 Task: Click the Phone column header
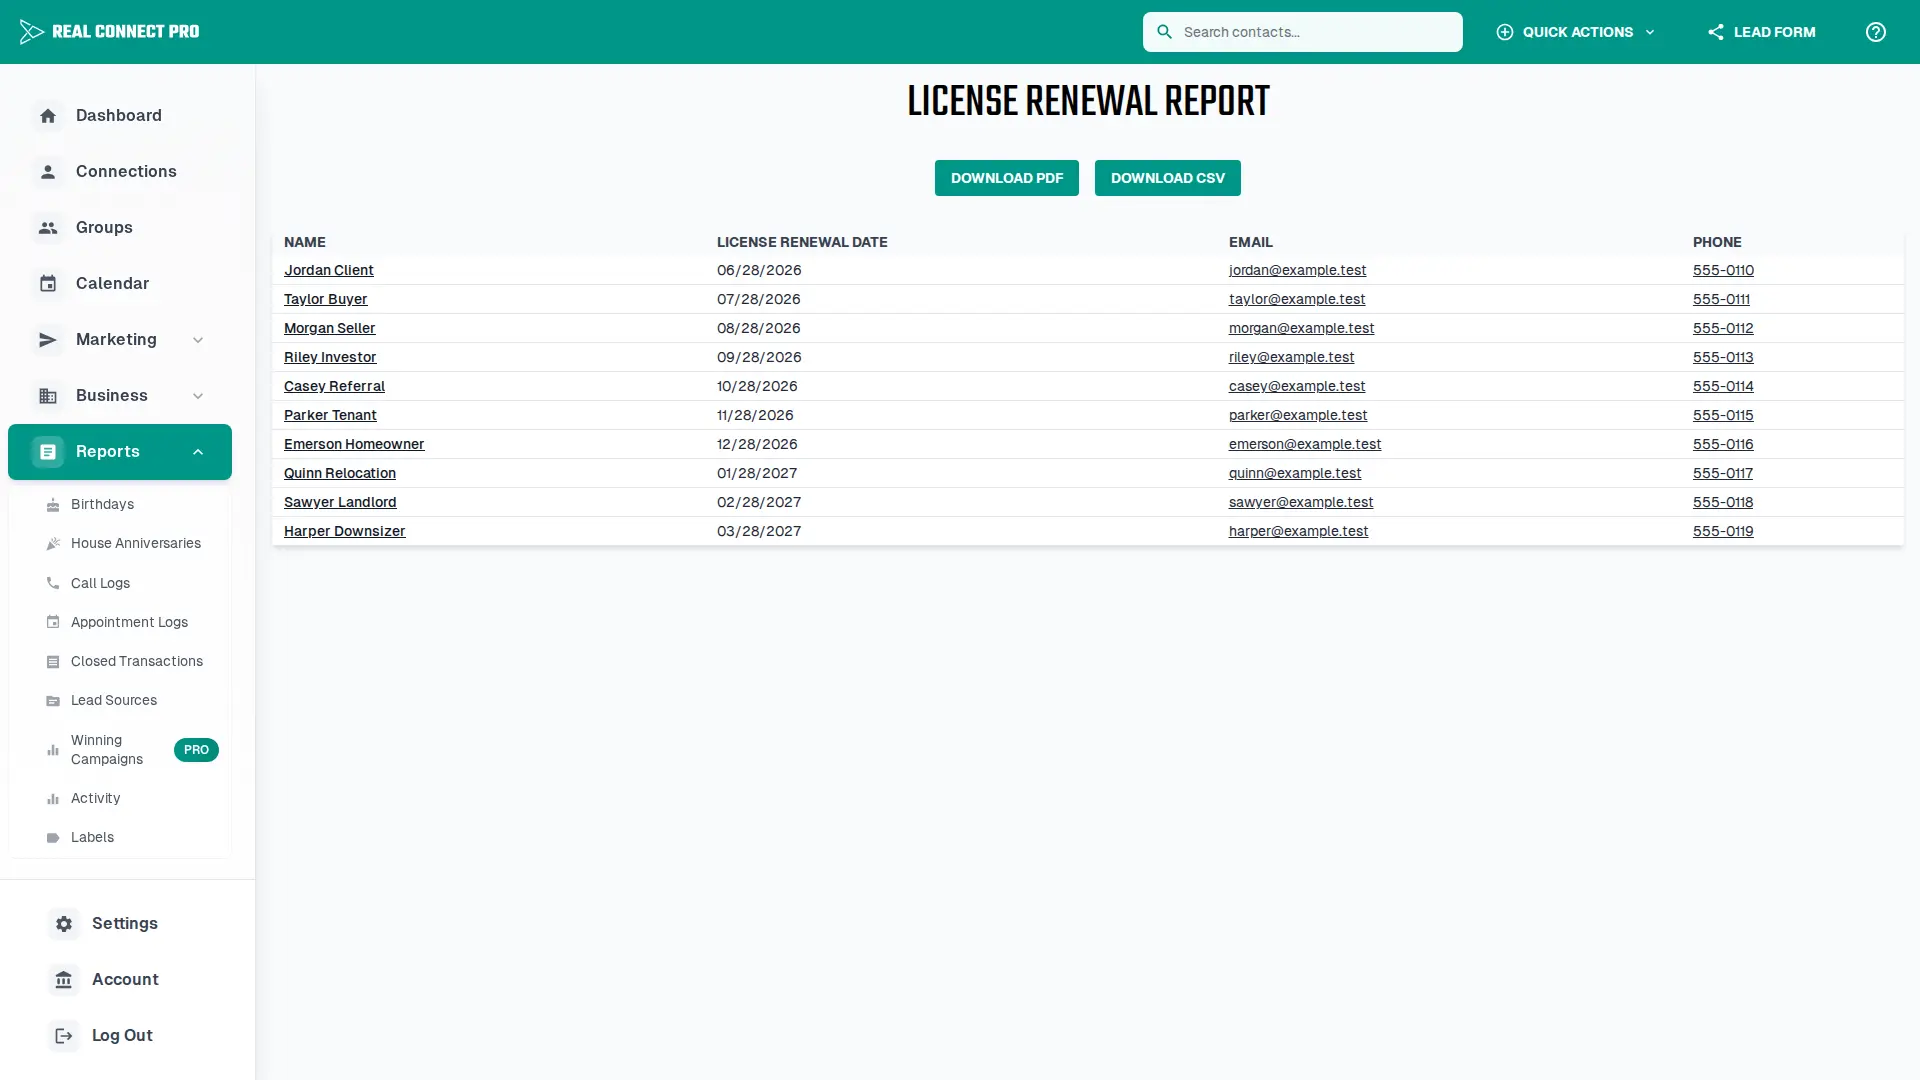click(1716, 242)
